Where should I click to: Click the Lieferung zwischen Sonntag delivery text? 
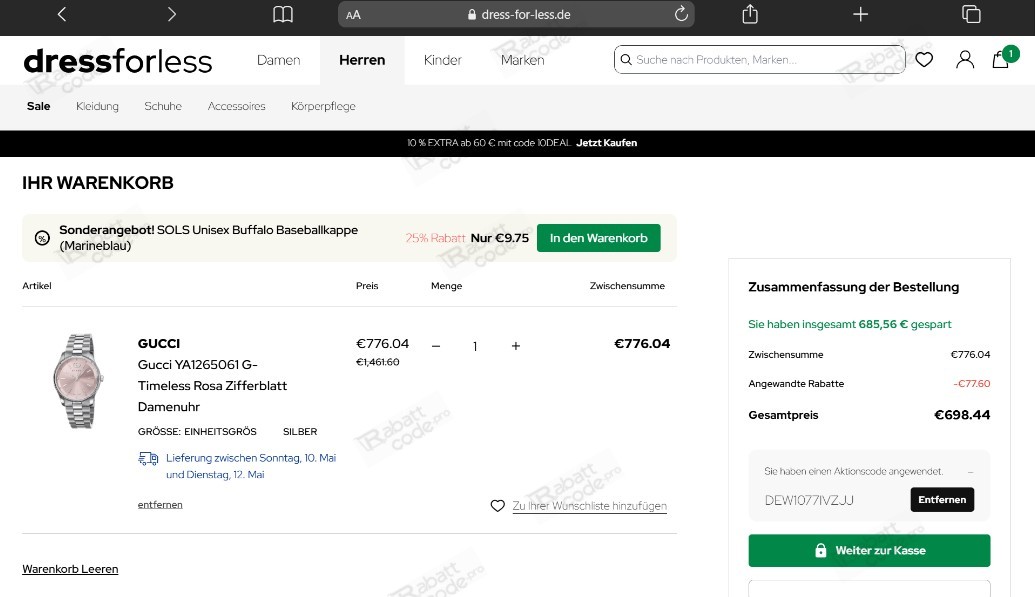(251, 466)
